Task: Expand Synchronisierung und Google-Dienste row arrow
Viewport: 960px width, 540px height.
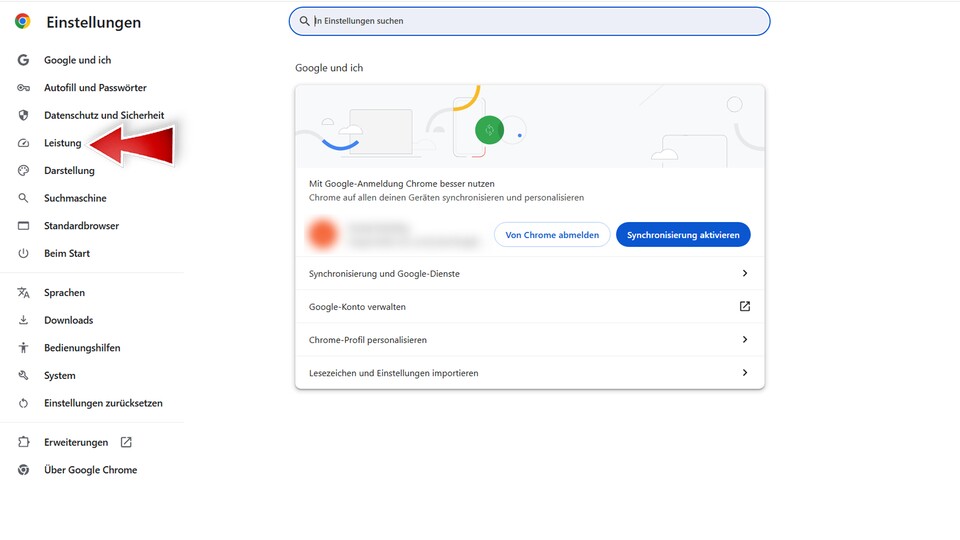Action: coord(744,273)
